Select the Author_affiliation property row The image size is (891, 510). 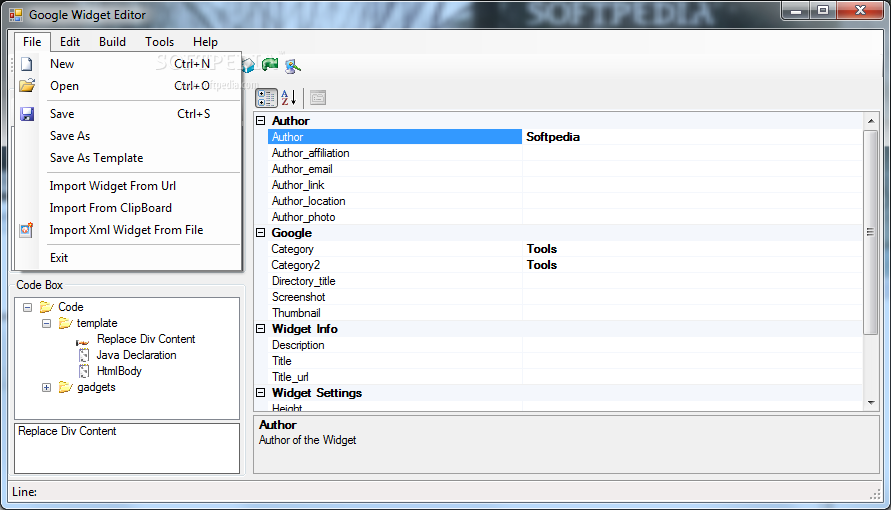[565, 153]
